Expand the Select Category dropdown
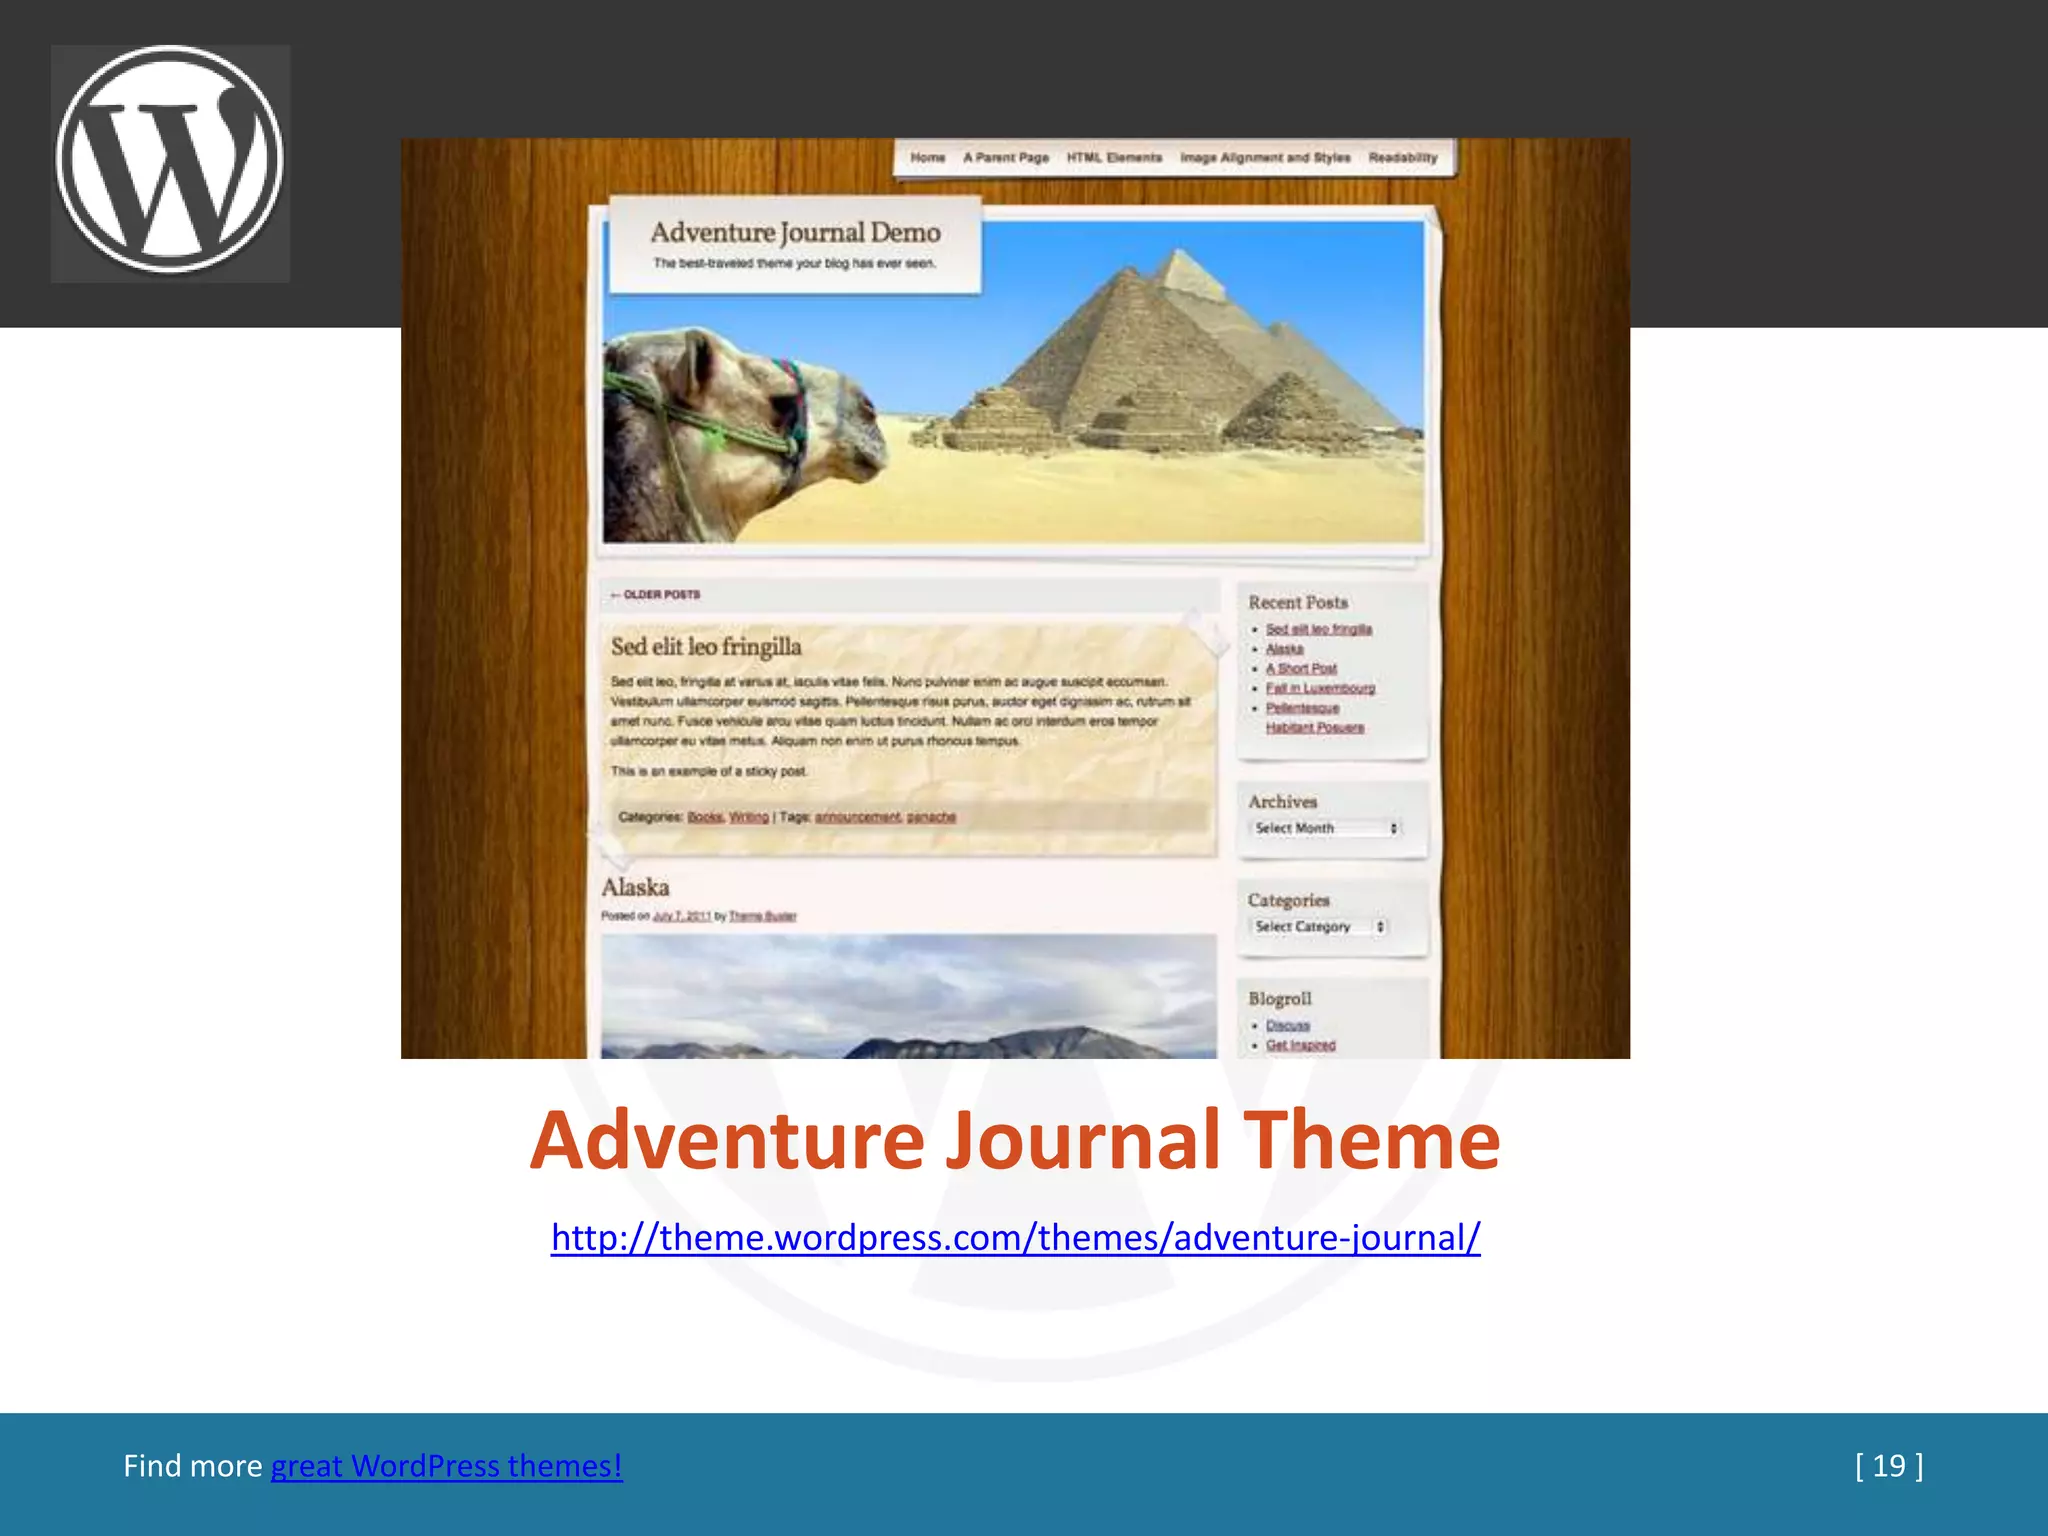The height and width of the screenshot is (1536, 2048). coord(1319,927)
